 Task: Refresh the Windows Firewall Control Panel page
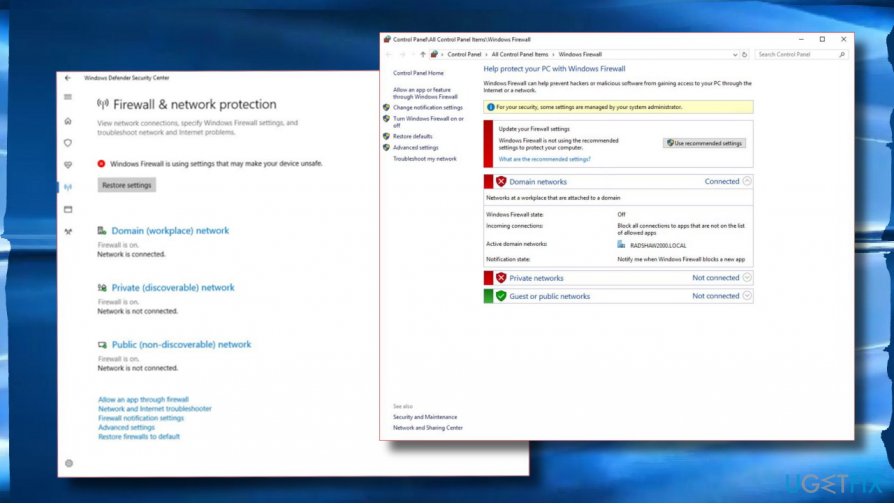[744, 55]
